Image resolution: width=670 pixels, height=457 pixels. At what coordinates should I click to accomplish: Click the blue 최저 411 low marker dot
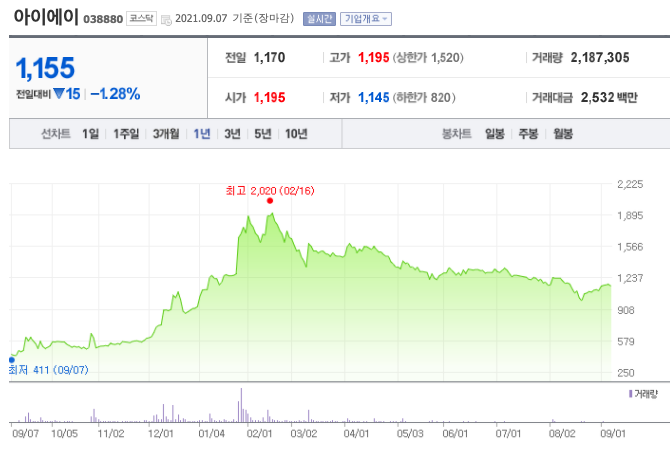[x=12, y=360]
